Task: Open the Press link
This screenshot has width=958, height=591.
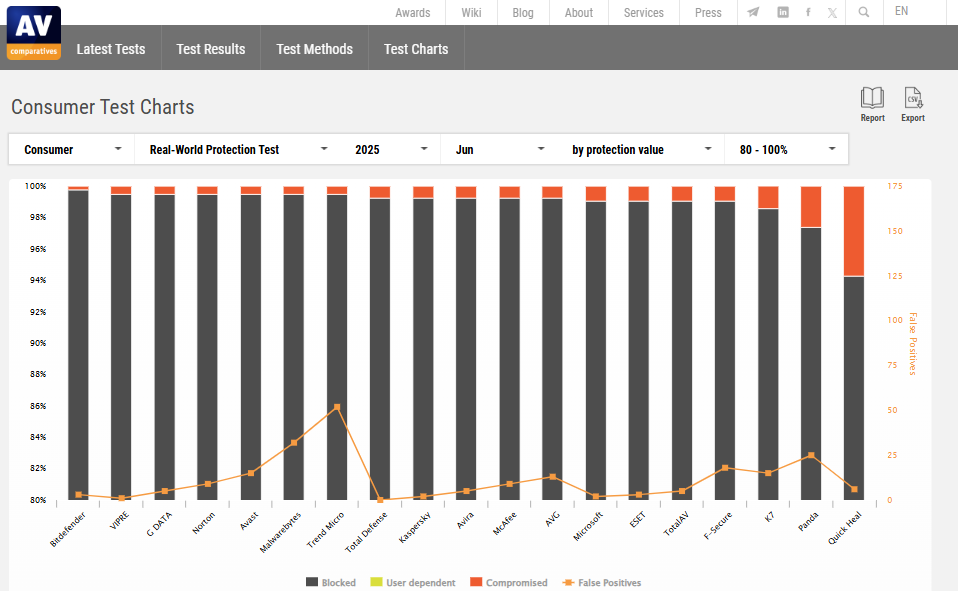Action: coord(708,12)
